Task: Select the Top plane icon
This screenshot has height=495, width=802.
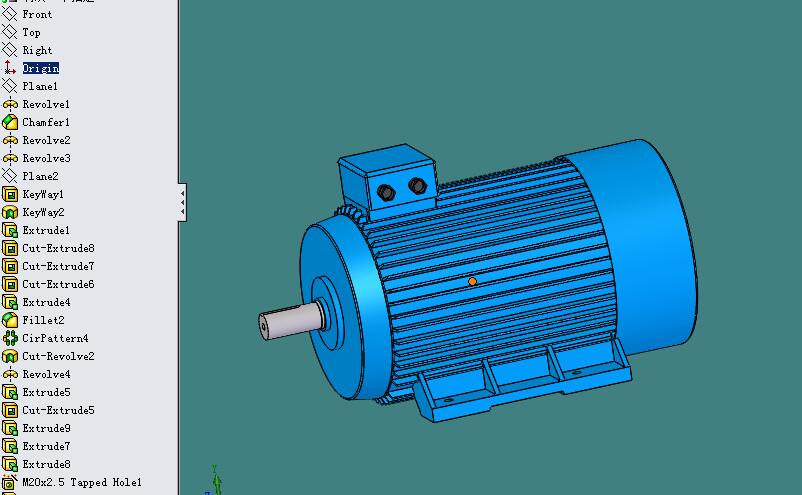Action: [10, 32]
